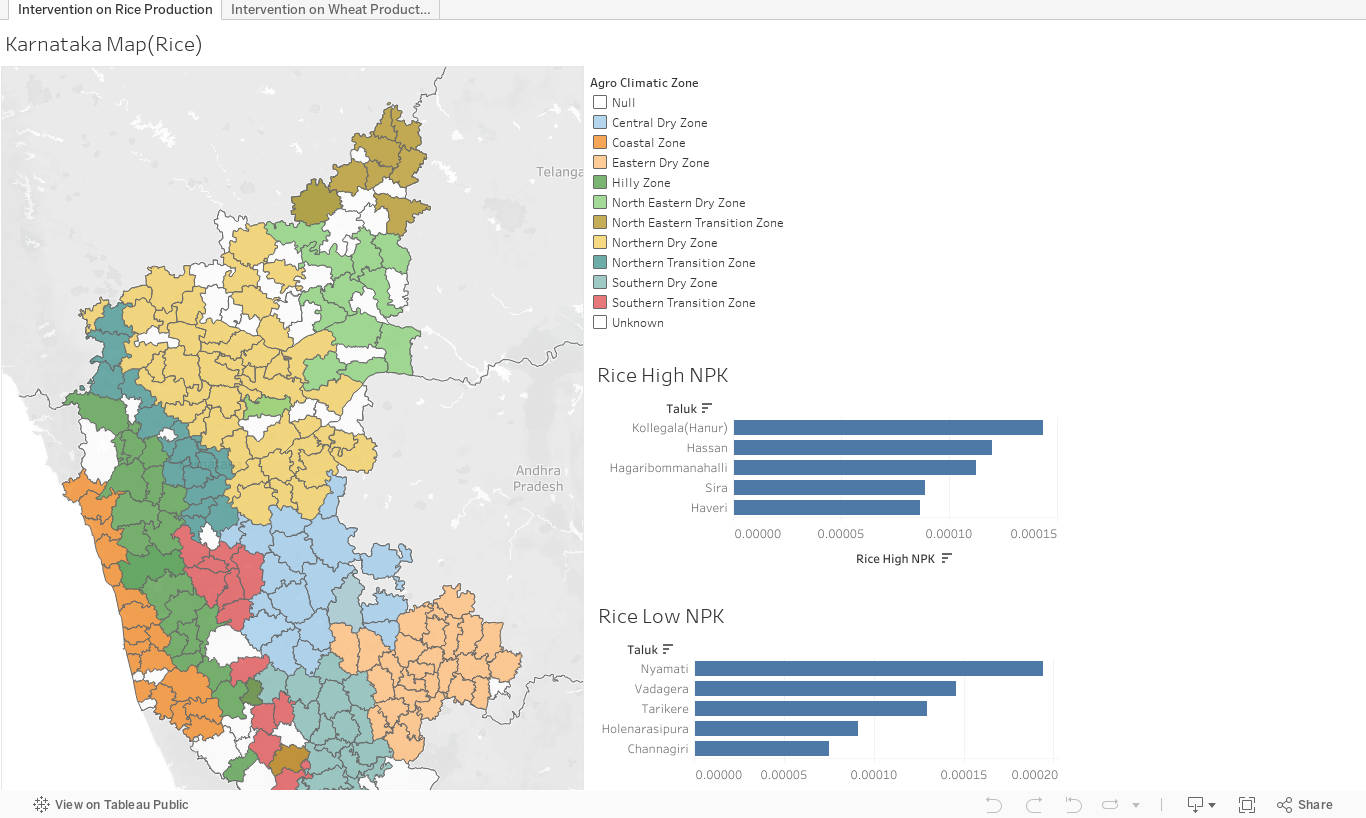Click sort icon next to Taluk in Rice High NPK
1366x818 pixels.
click(707, 408)
